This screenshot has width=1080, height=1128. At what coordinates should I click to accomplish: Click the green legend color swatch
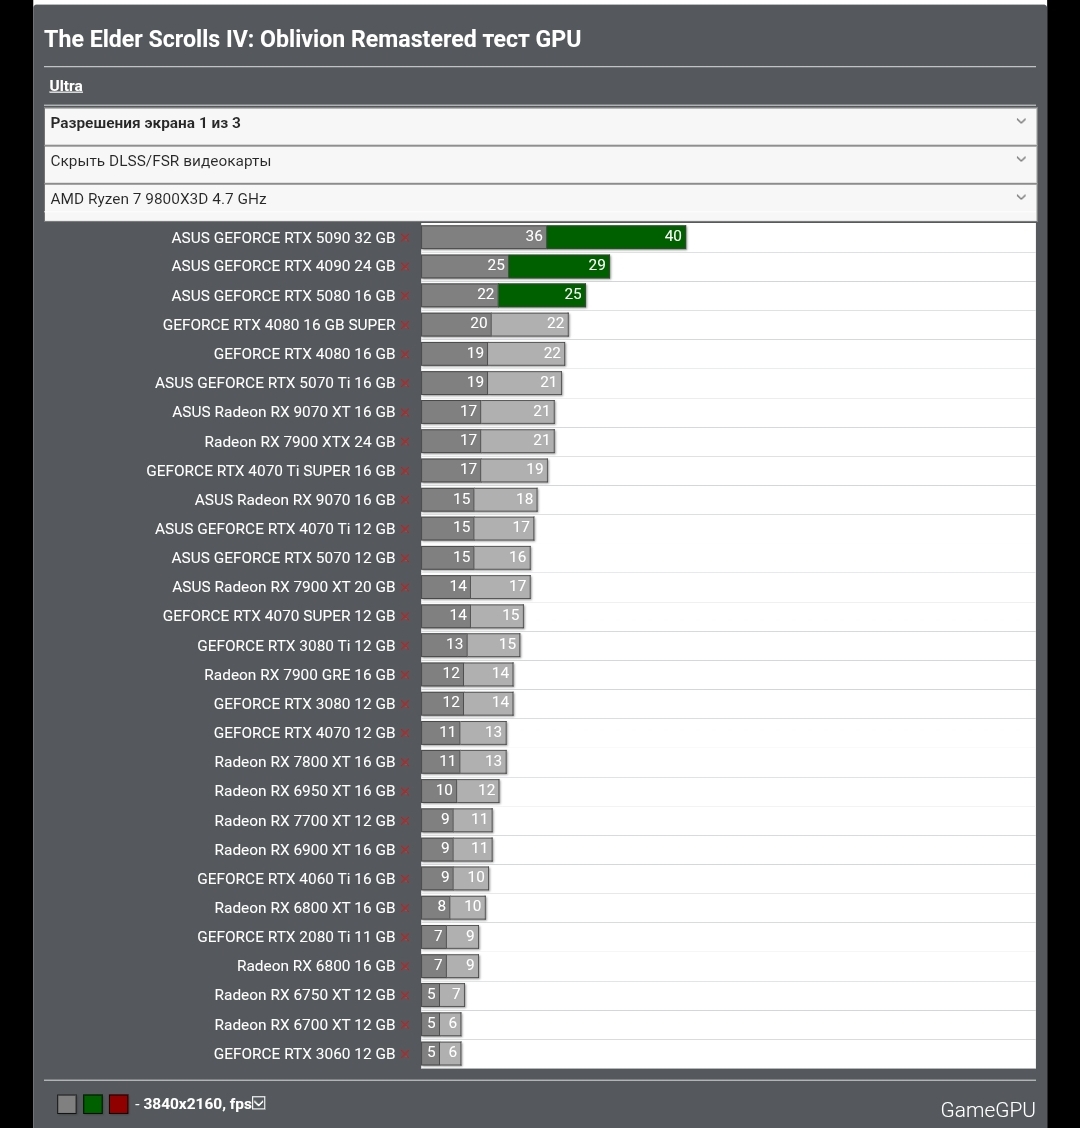93,1104
